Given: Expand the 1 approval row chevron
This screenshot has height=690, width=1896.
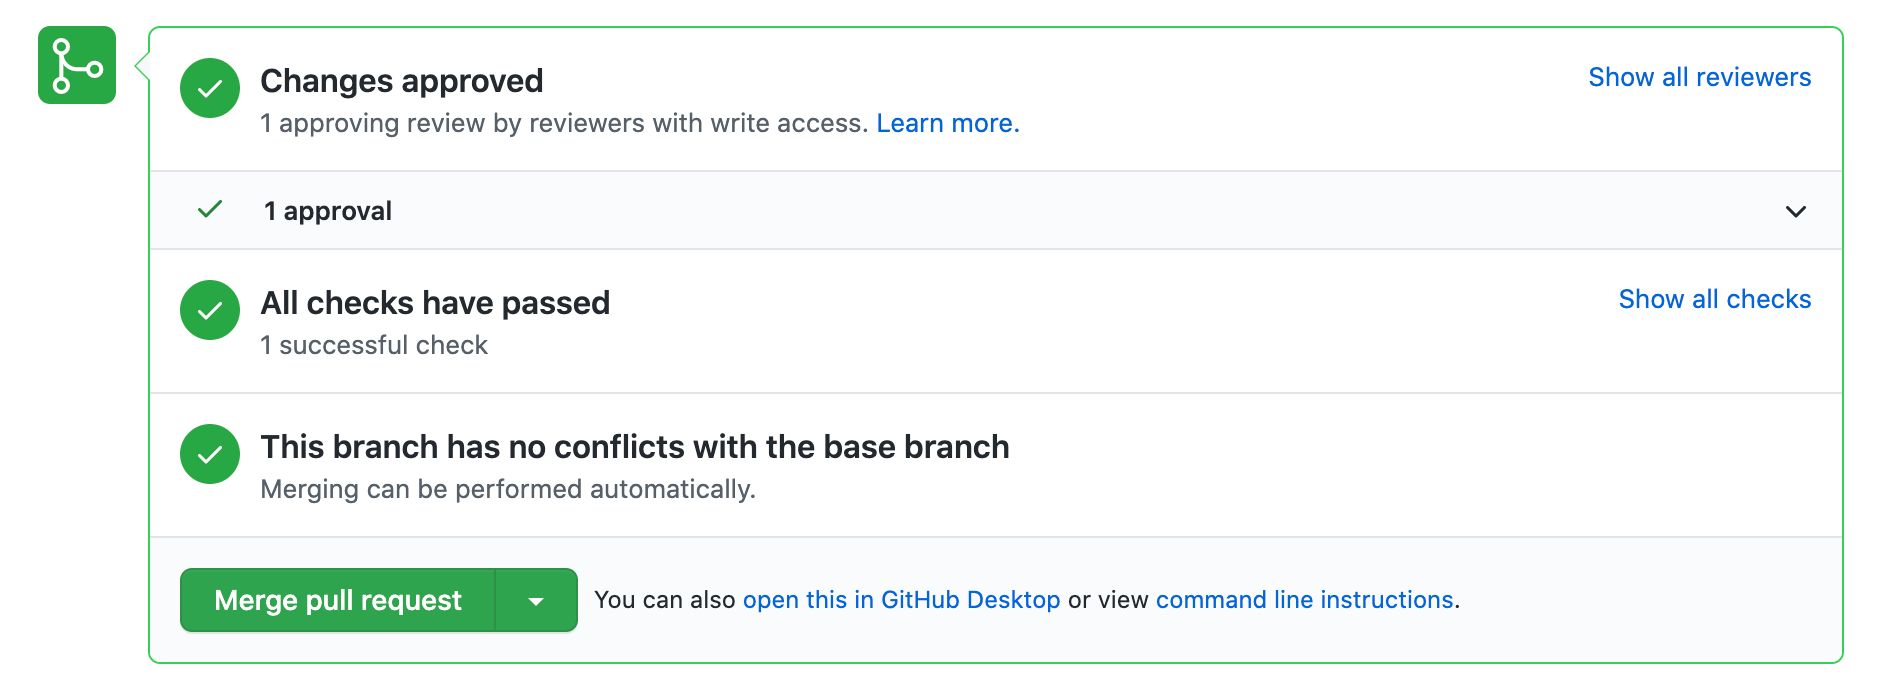Looking at the screenshot, I should pyautogui.click(x=1795, y=211).
